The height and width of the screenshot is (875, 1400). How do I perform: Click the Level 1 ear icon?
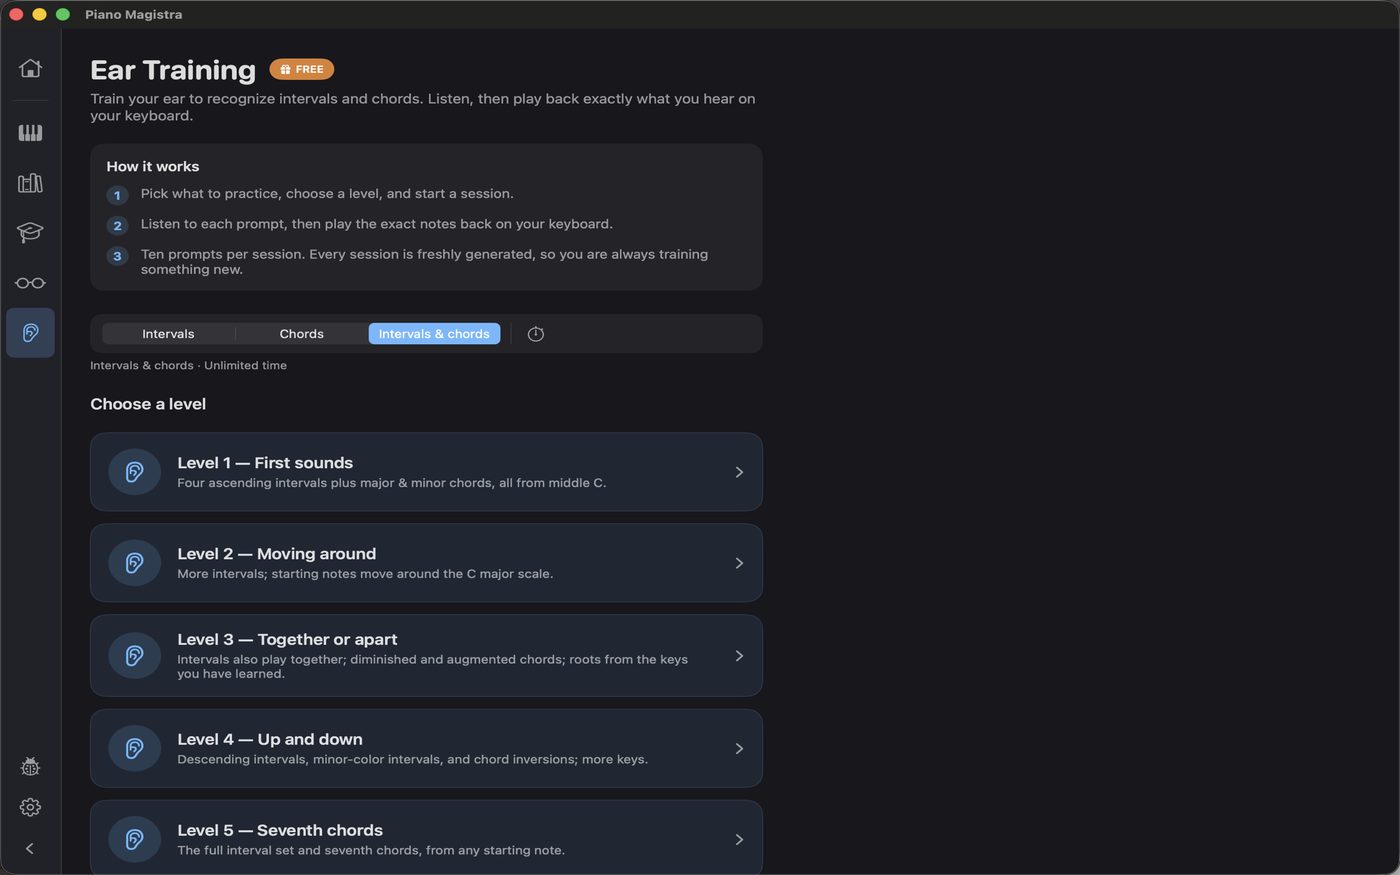click(135, 472)
